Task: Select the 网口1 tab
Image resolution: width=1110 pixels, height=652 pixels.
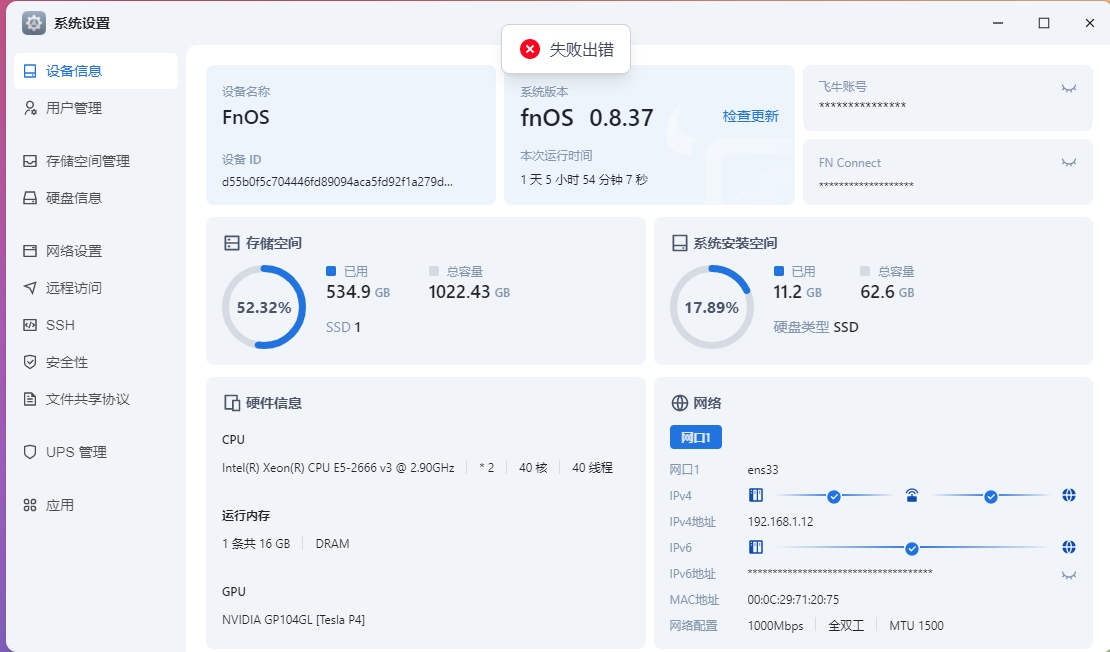Action: pyautogui.click(x=696, y=437)
